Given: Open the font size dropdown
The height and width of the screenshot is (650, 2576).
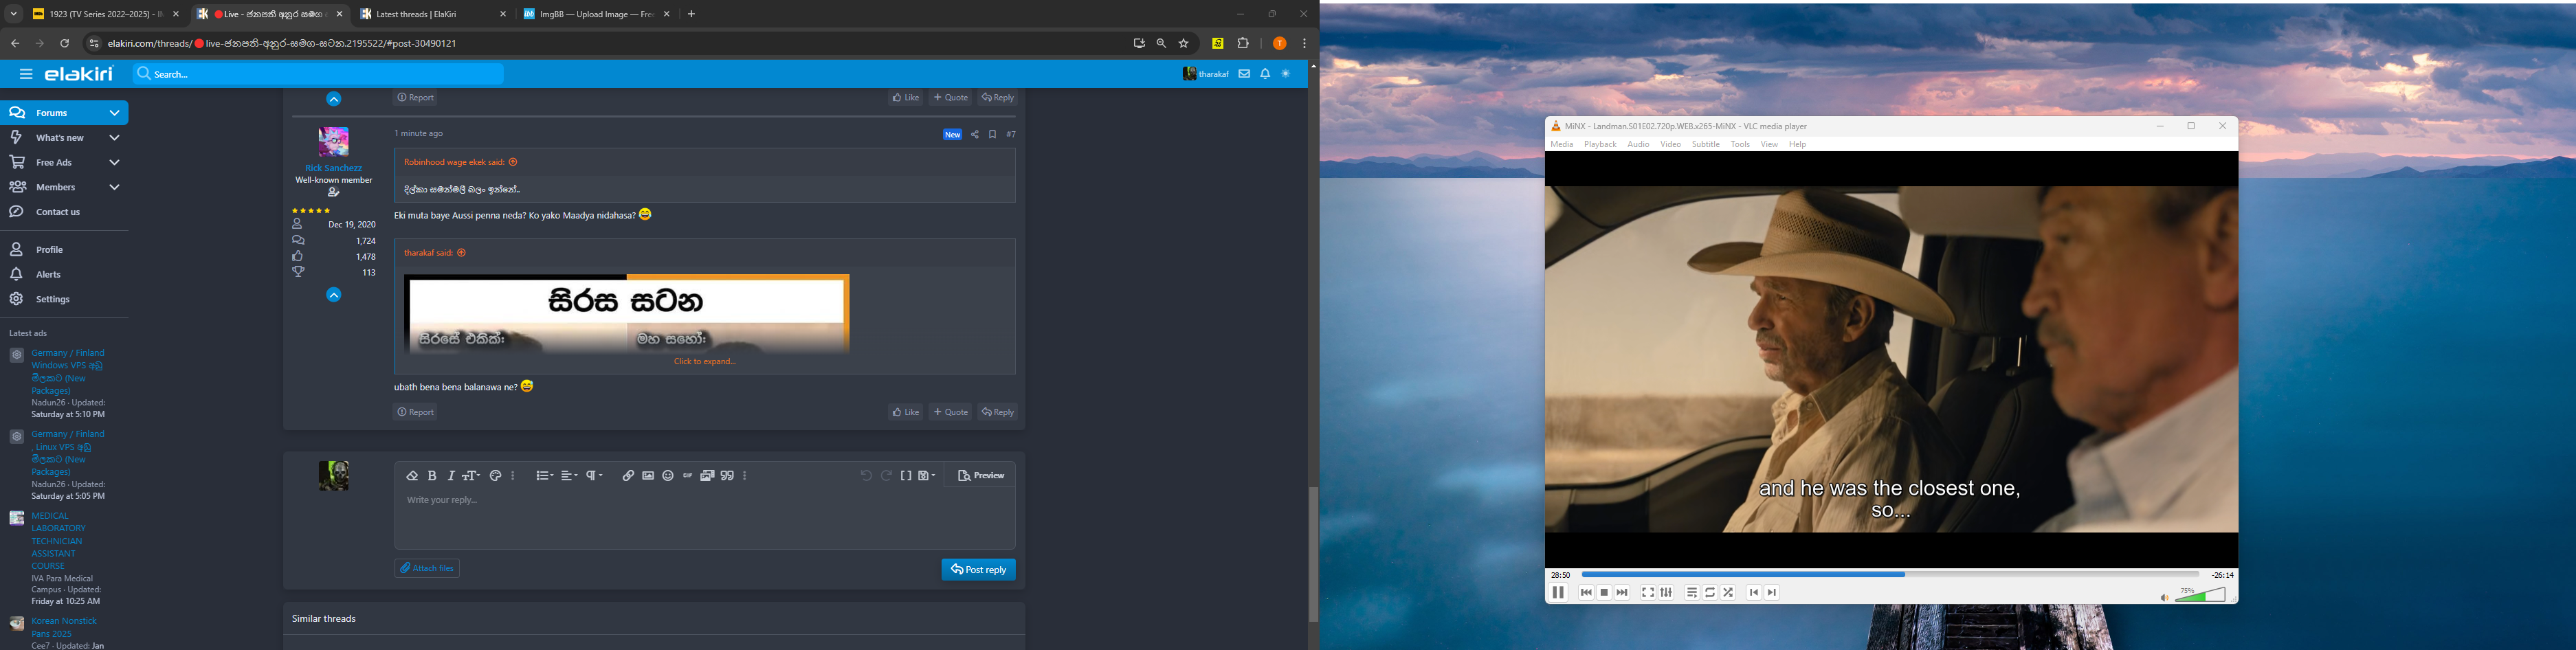Looking at the screenshot, I should (471, 476).
